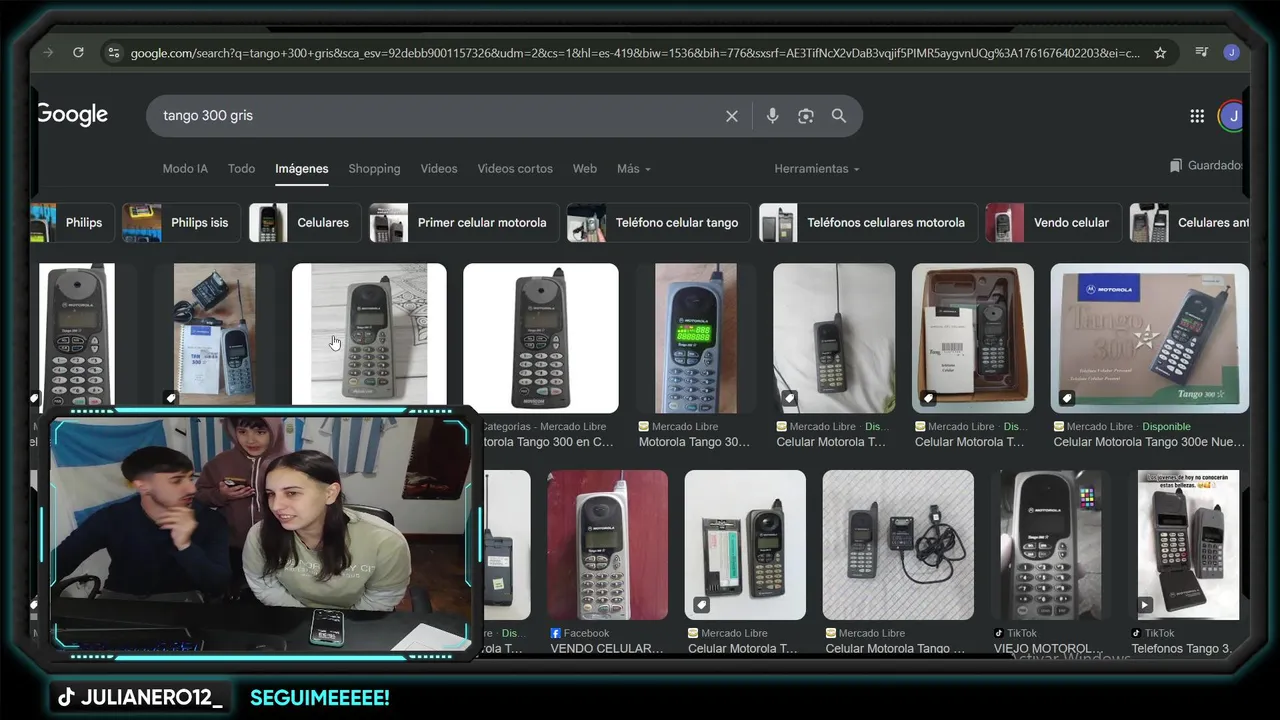
Task: Select the Teléfono celular tango chip
Action: click(x=659, y=222)
